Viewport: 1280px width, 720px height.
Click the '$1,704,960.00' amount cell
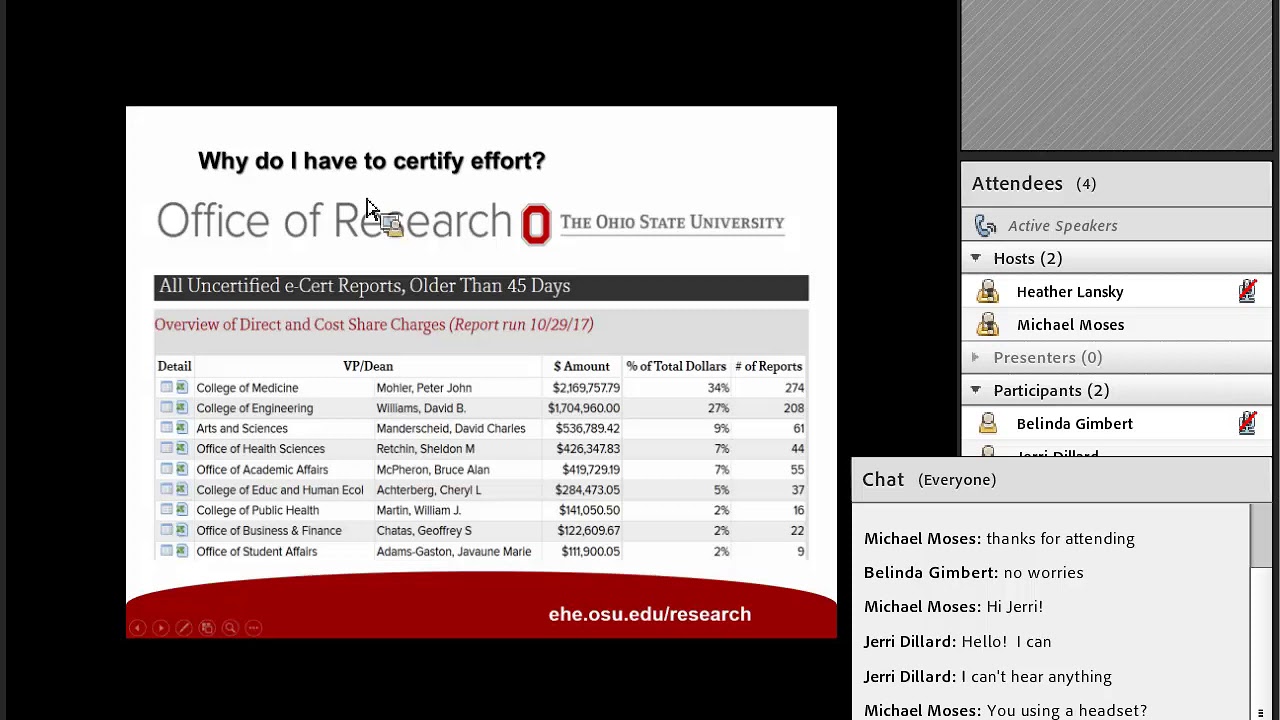pyautogui.click(x=584, y=408)
